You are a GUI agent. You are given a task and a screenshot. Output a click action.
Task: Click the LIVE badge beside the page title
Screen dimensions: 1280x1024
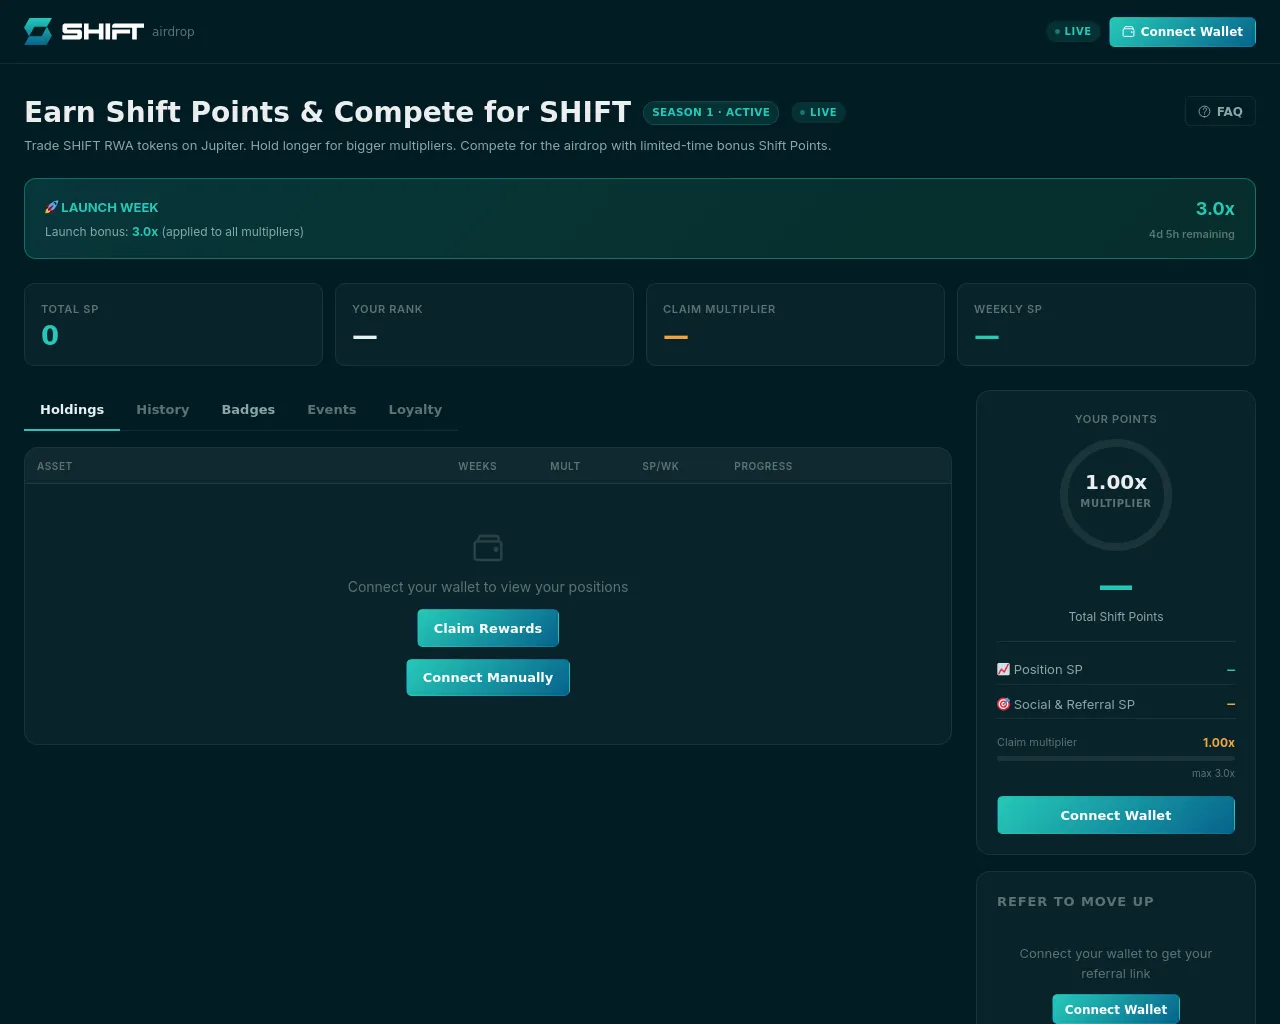818,112
